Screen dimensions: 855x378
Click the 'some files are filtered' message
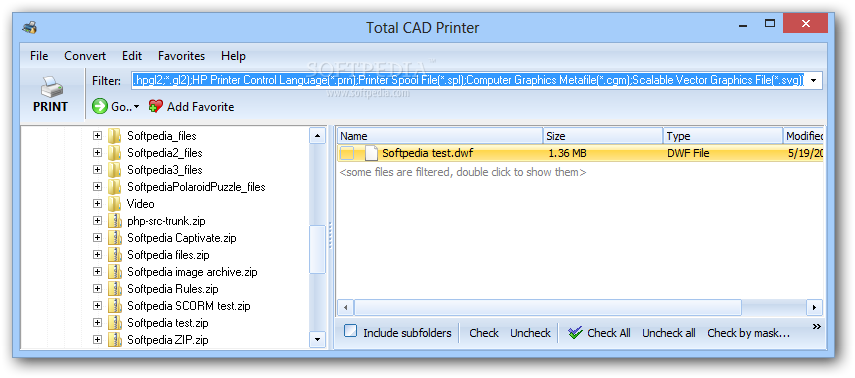462,172
